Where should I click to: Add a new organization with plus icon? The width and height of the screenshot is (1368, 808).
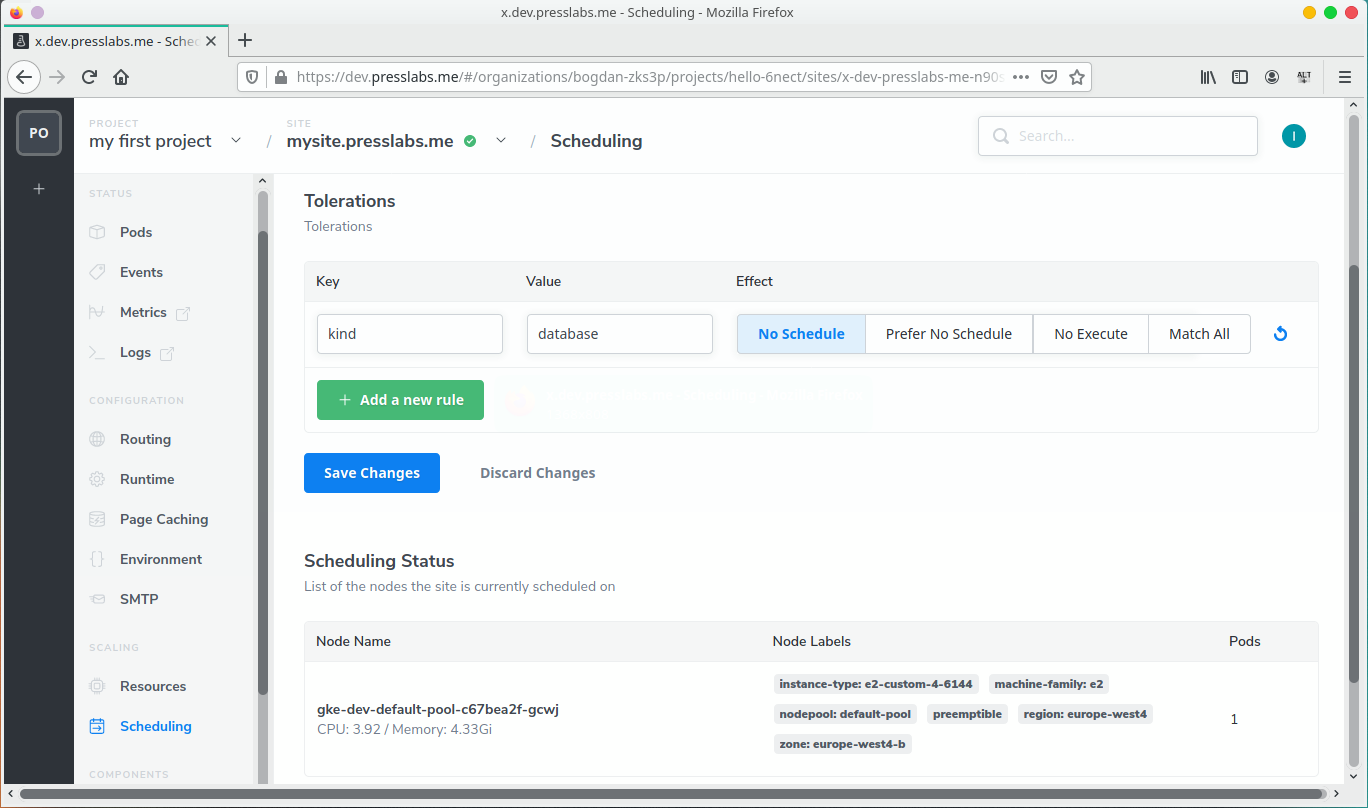click(39, 188)
